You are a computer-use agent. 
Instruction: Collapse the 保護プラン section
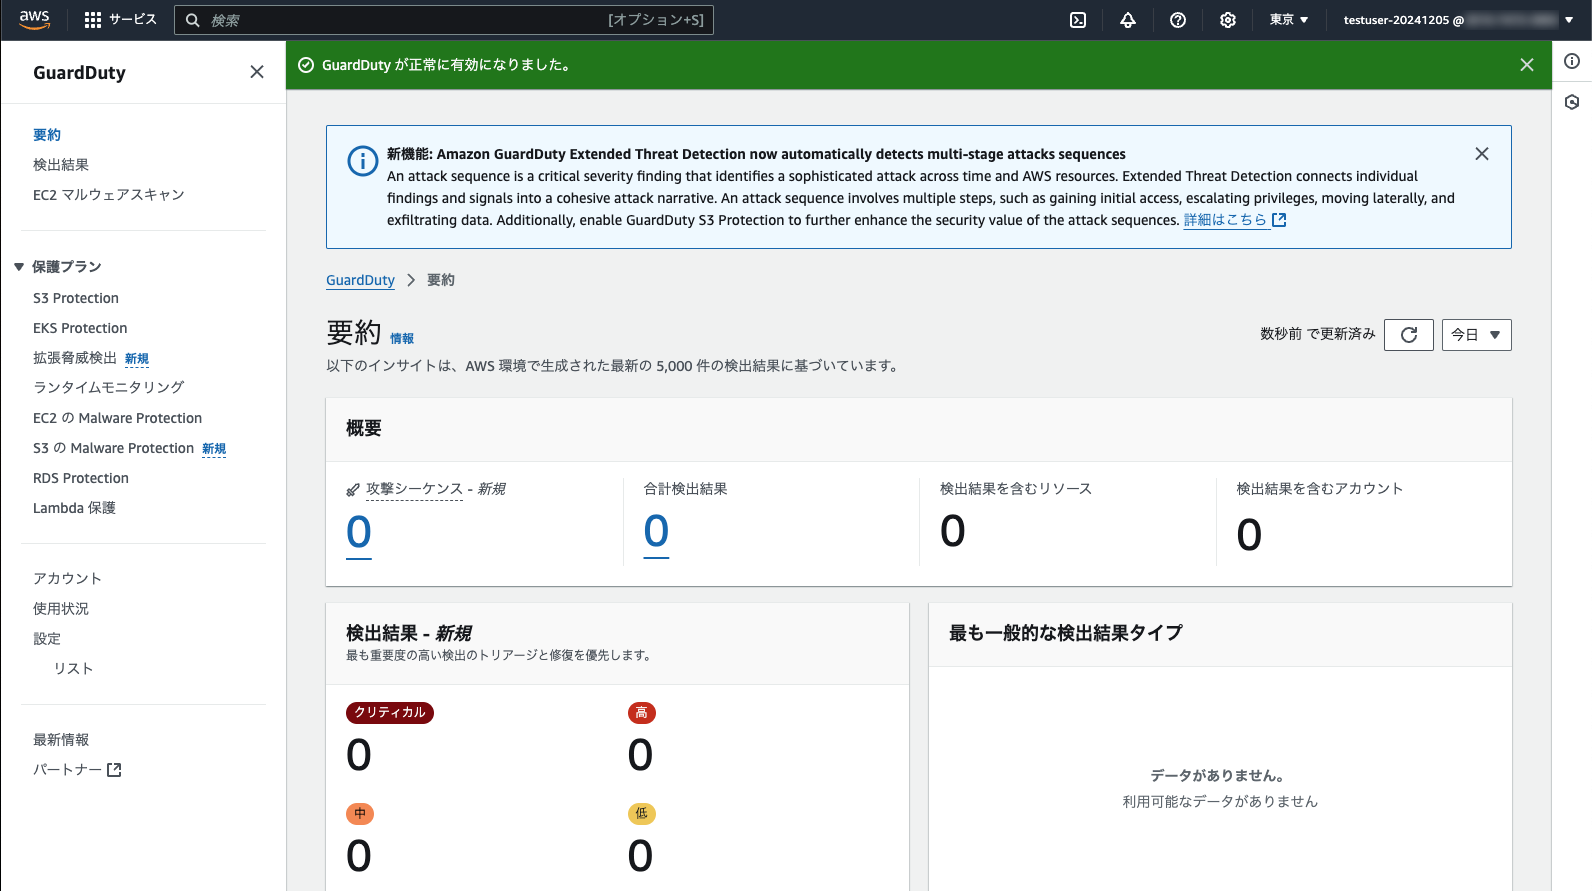19,267
